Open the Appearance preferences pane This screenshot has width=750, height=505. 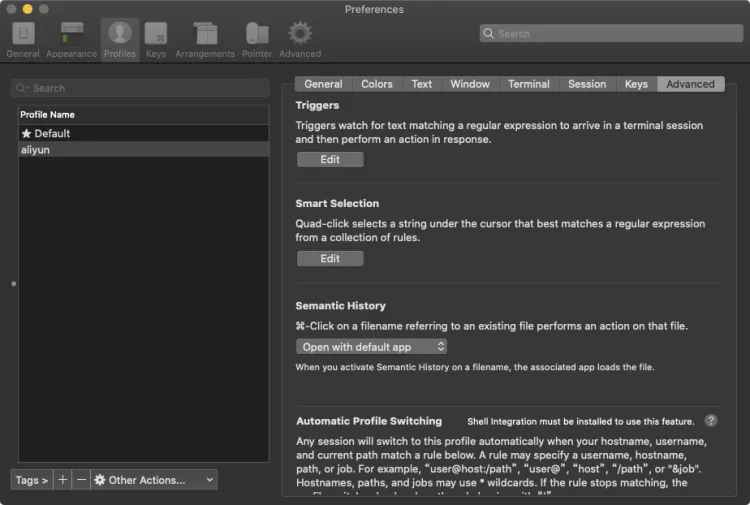[71, 39]
